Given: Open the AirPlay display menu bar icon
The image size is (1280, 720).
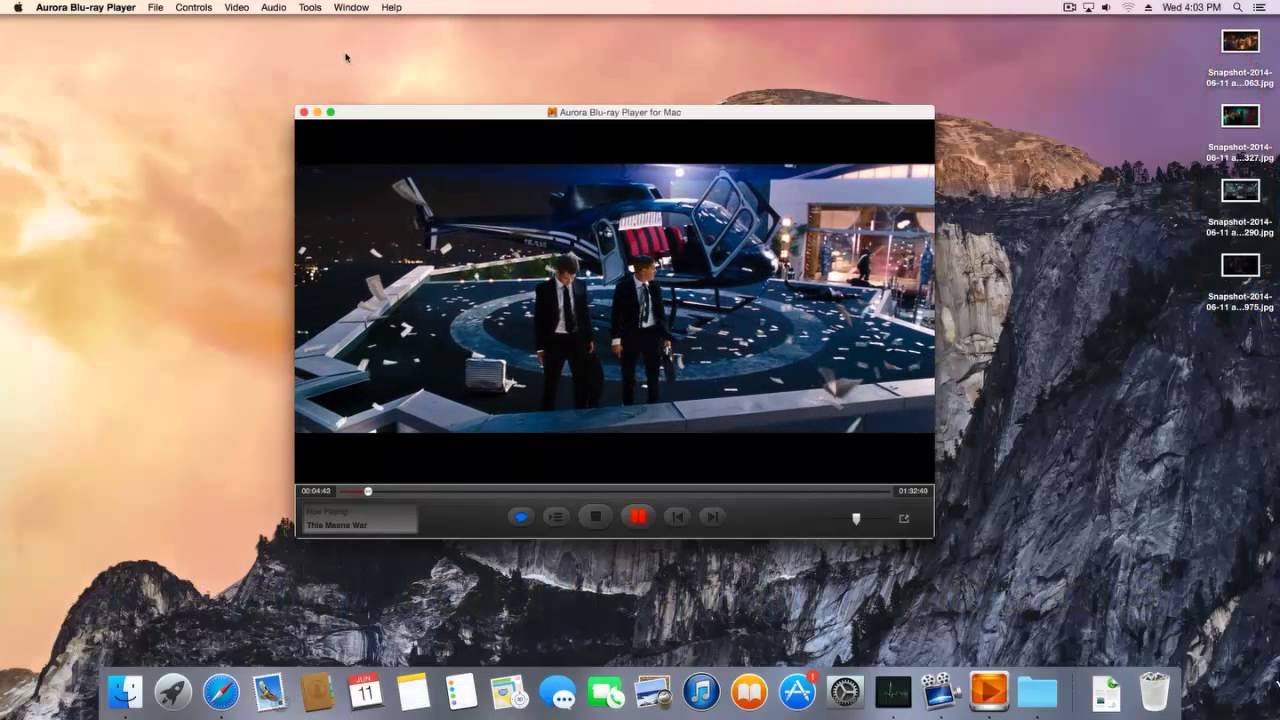Looking at the screenshot, I should click(1089, 7).
